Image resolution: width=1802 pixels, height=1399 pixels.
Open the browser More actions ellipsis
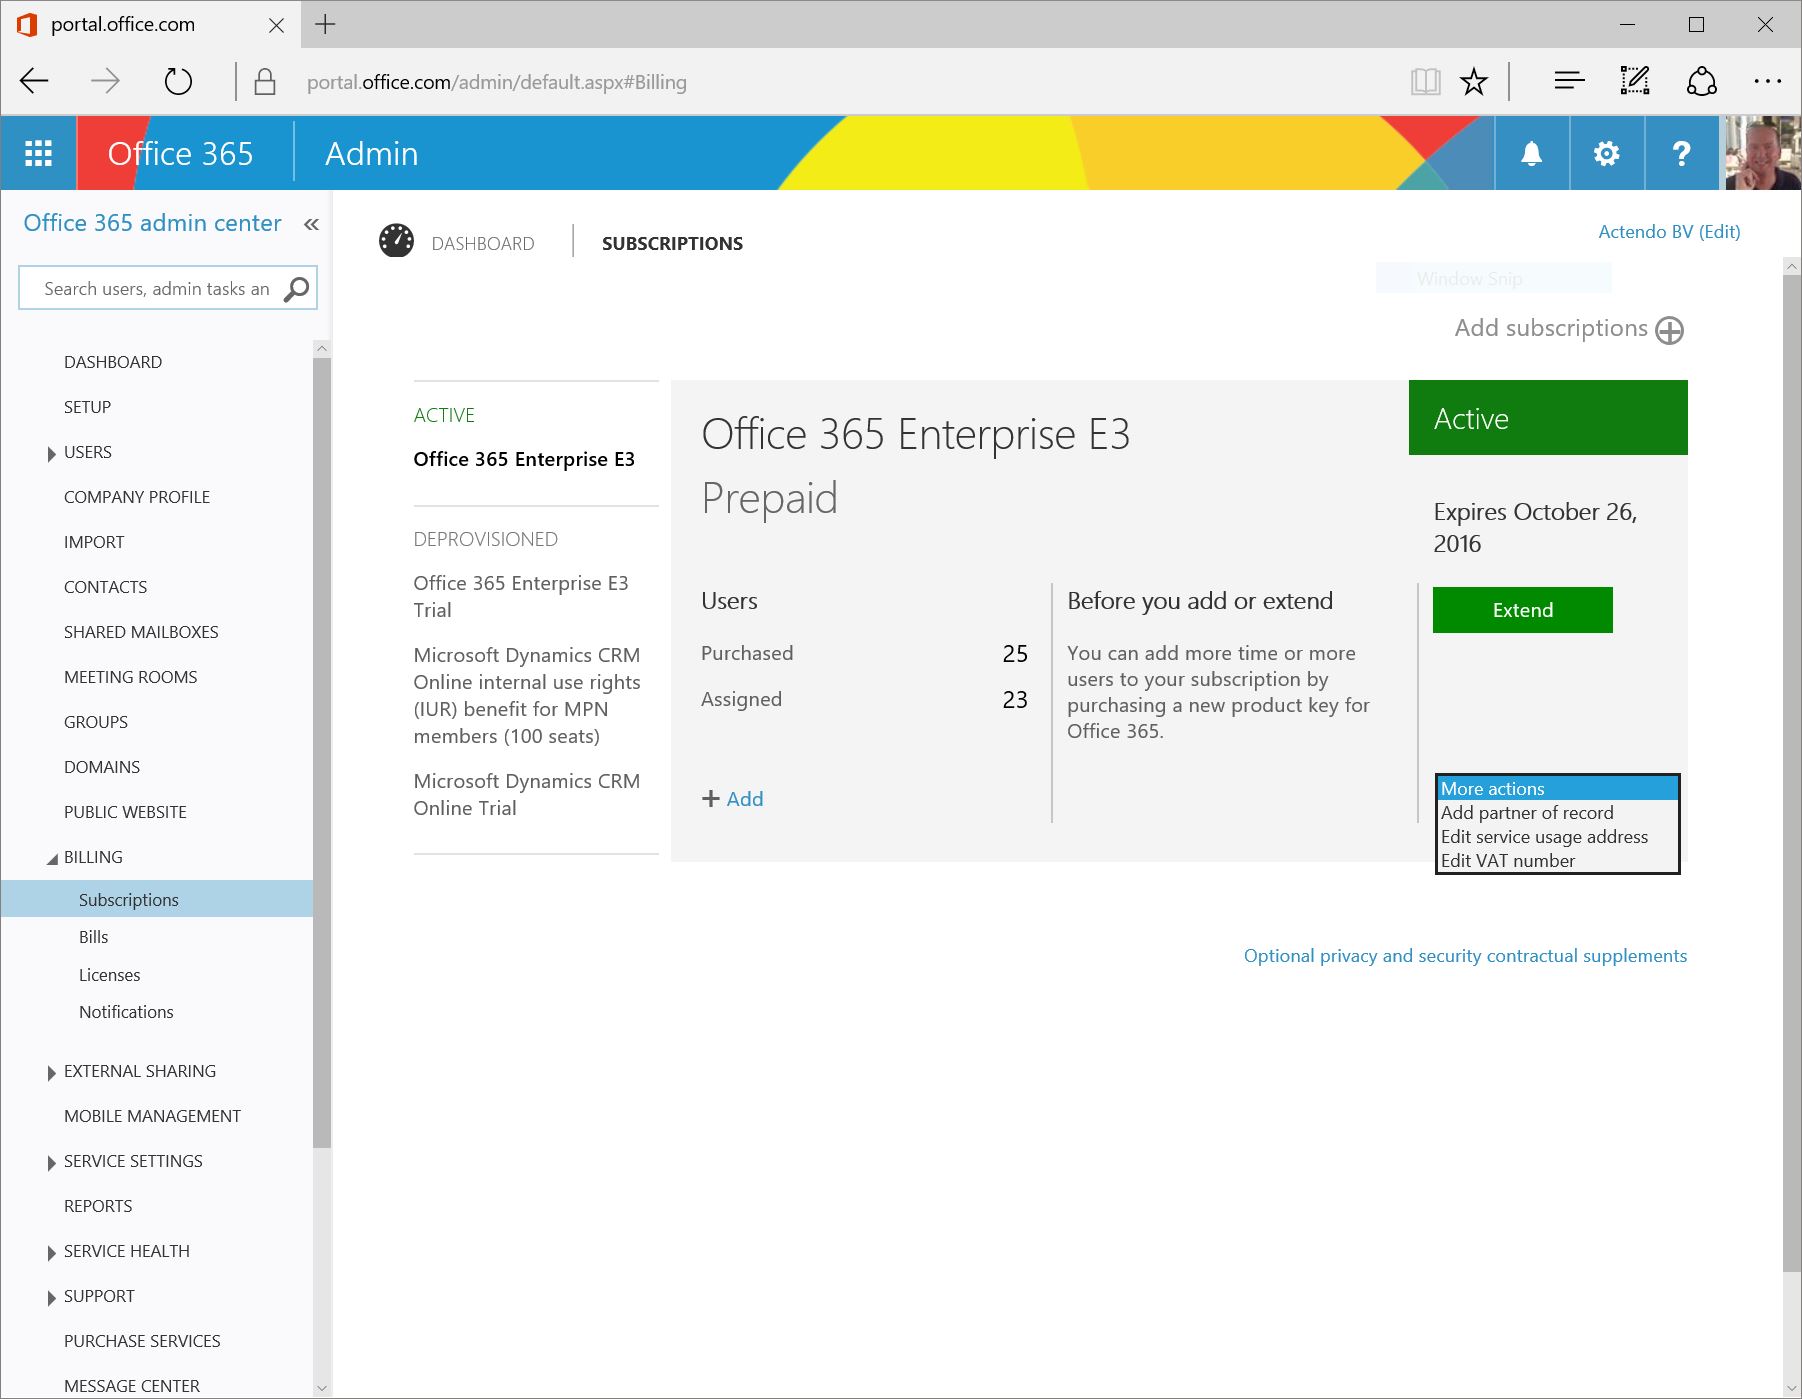point(1767,81)
